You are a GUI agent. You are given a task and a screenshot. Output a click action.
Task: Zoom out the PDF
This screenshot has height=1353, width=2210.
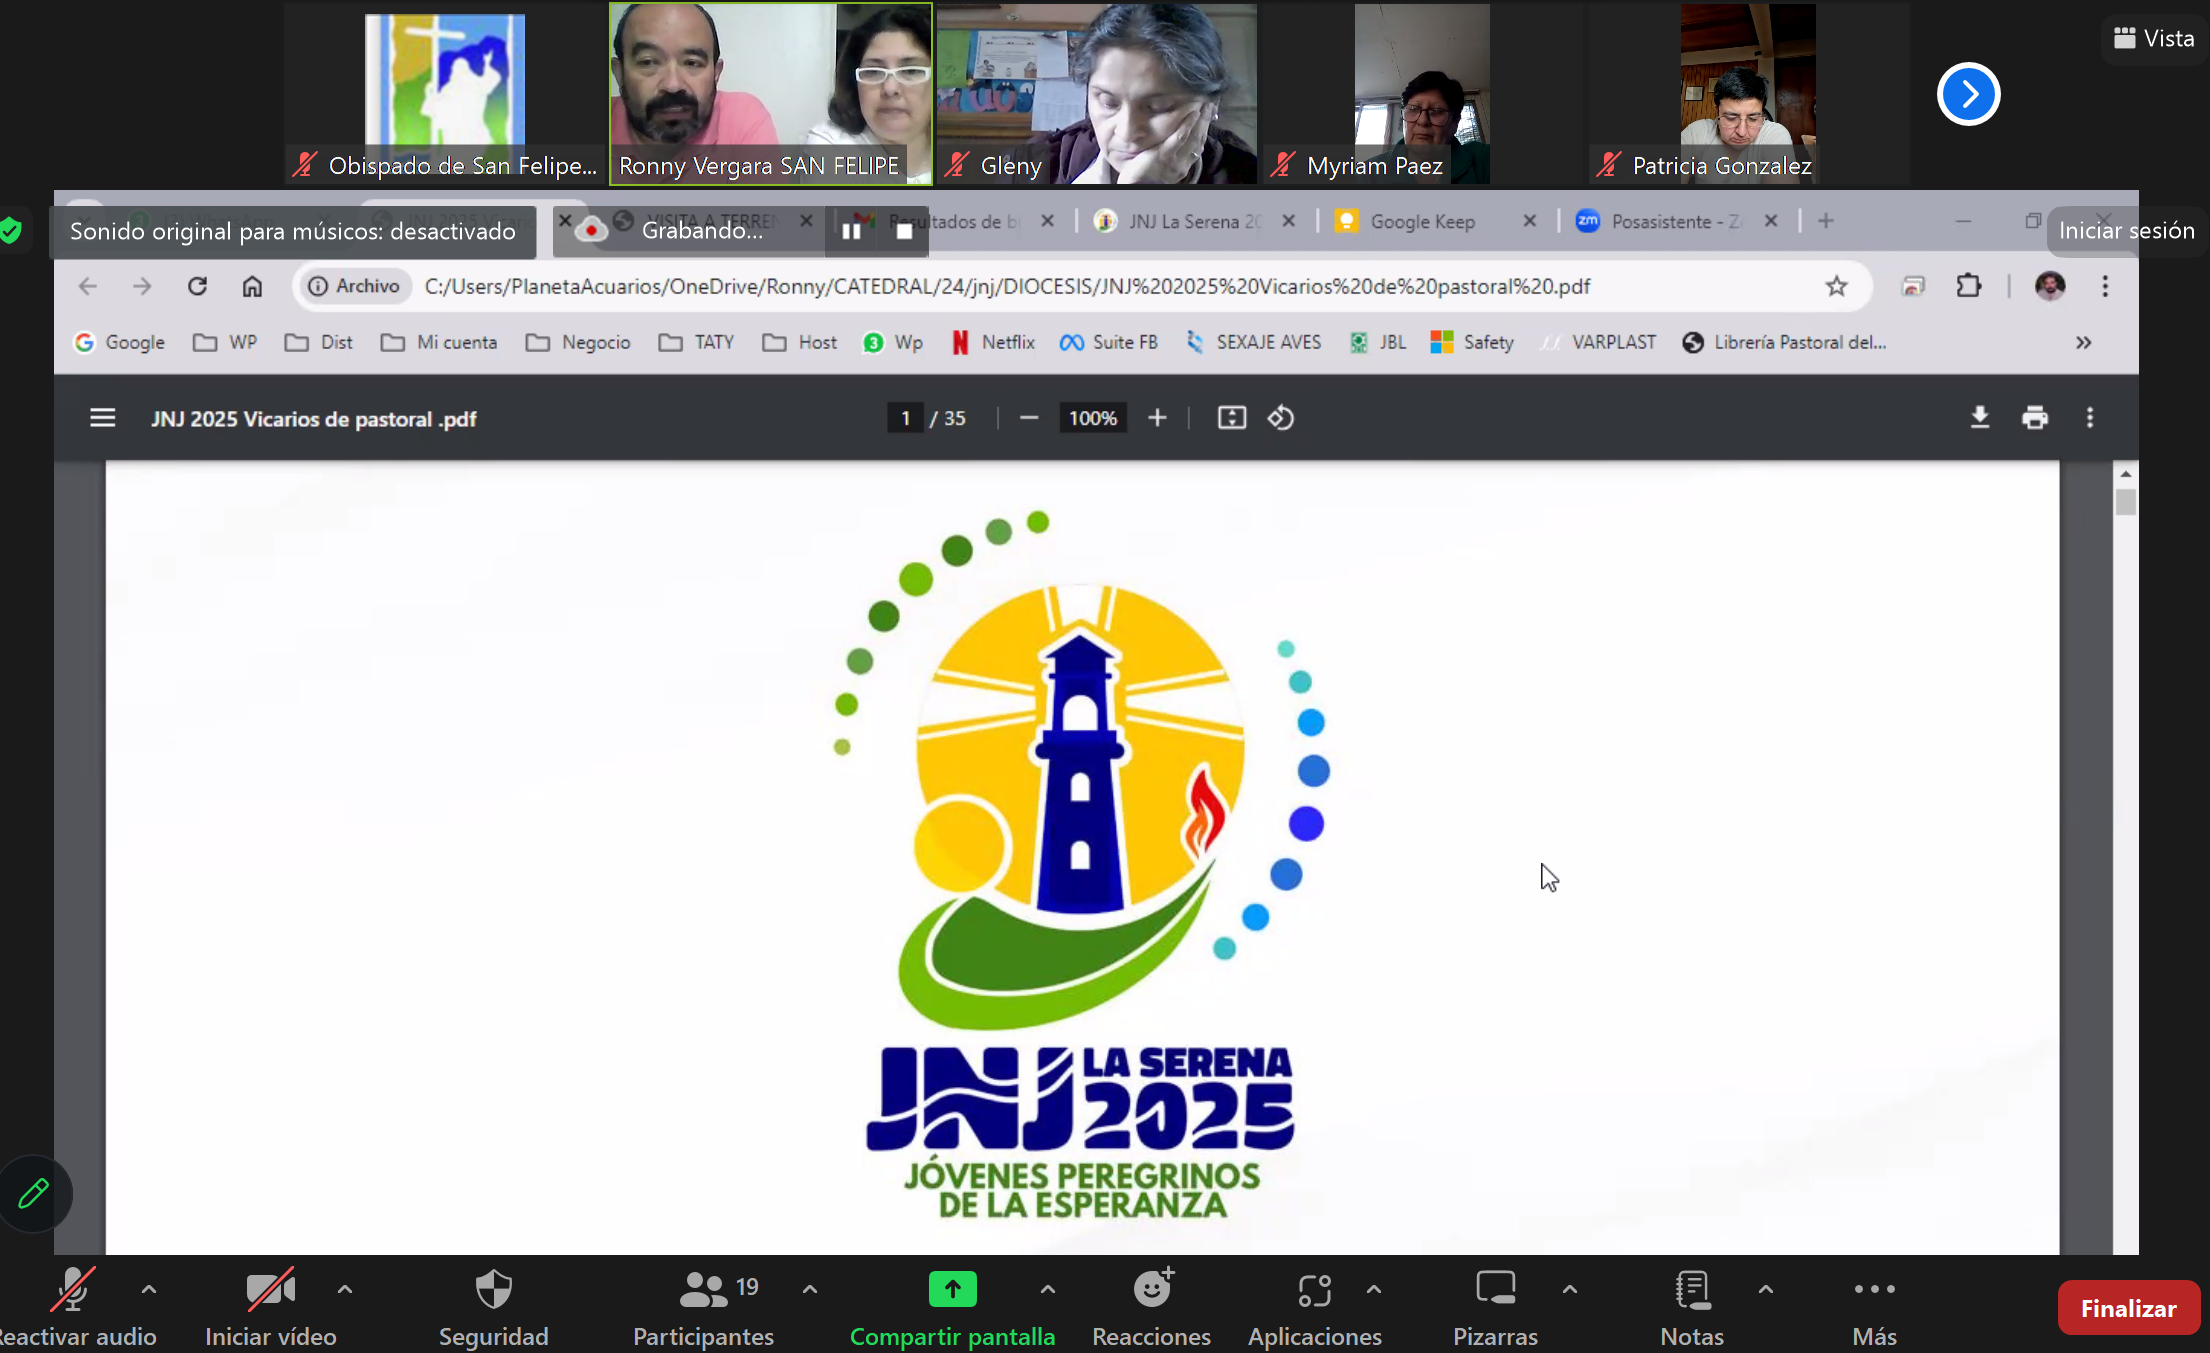1029,418
